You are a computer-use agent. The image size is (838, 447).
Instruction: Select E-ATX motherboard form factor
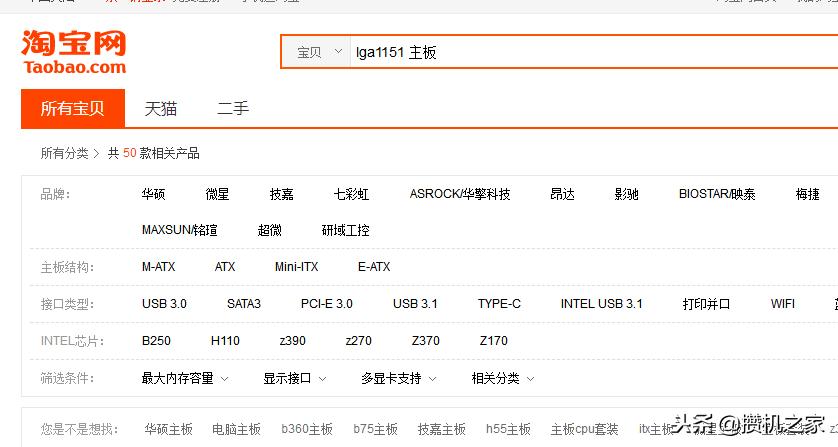pyautogui.click(x=374, y=267)
